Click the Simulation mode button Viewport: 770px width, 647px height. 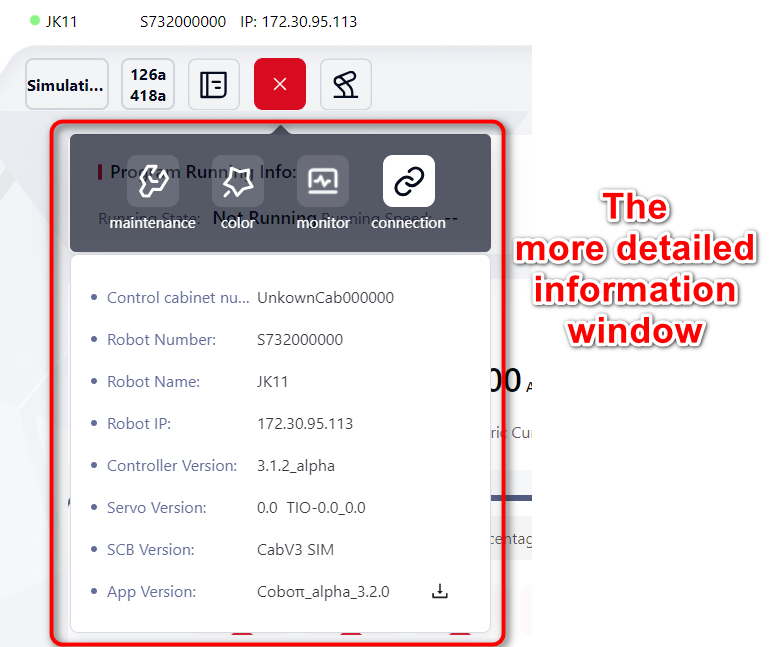(66, 85)
